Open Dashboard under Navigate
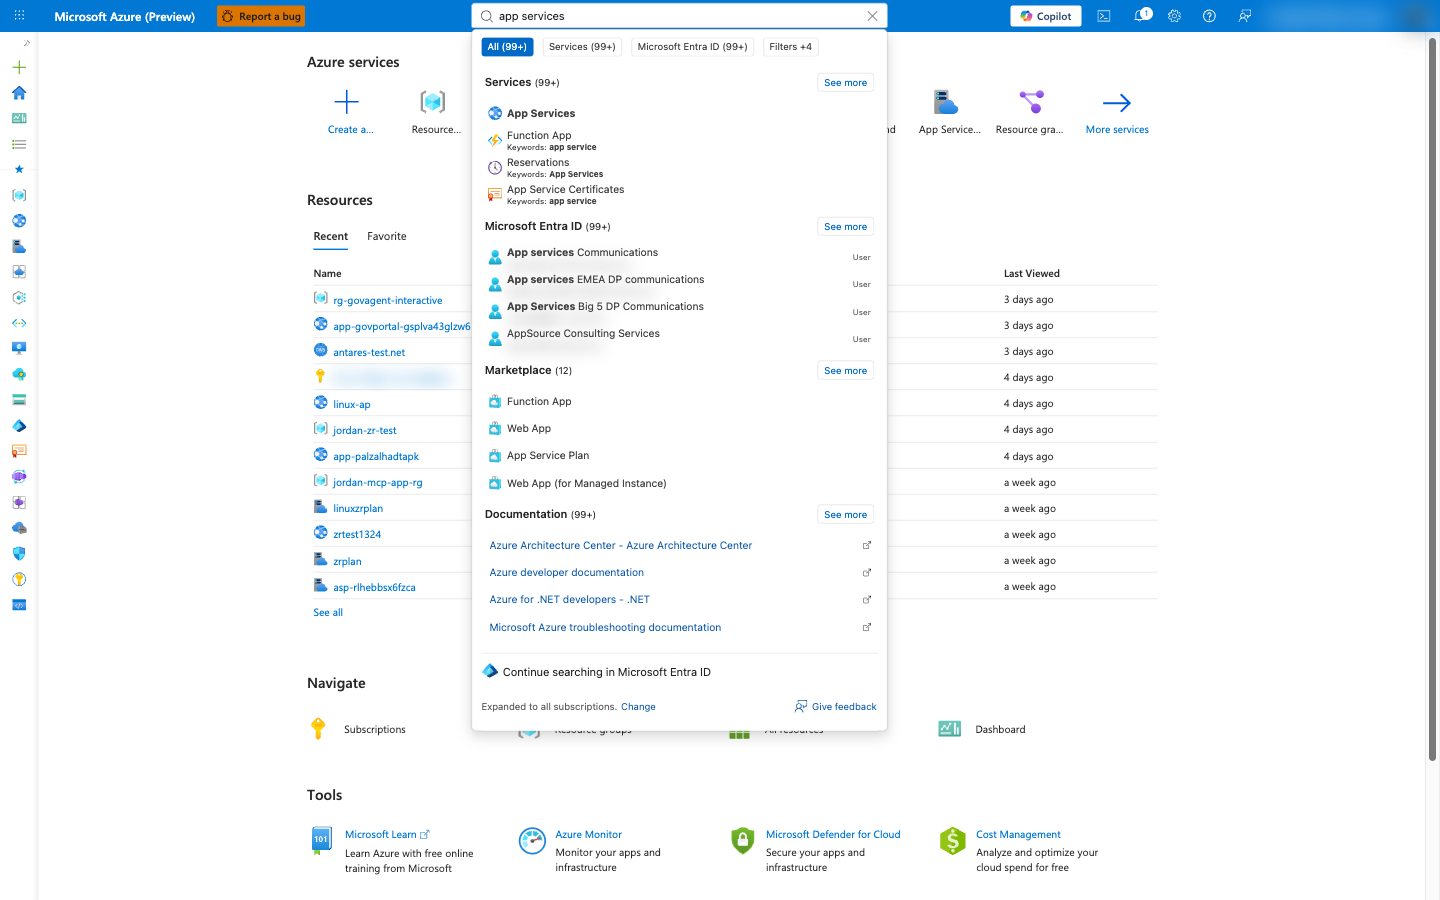This screenshot has height=900, width=1440. 1000,730
